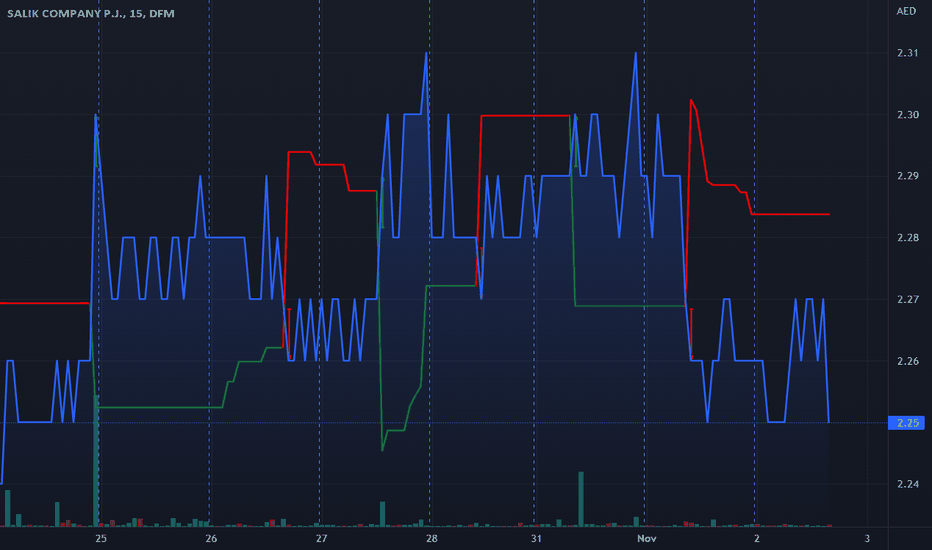The width and height of the screenshot is (932, 550).
Task: Click the 2.24 price axis label
Action: coord(908,484)
